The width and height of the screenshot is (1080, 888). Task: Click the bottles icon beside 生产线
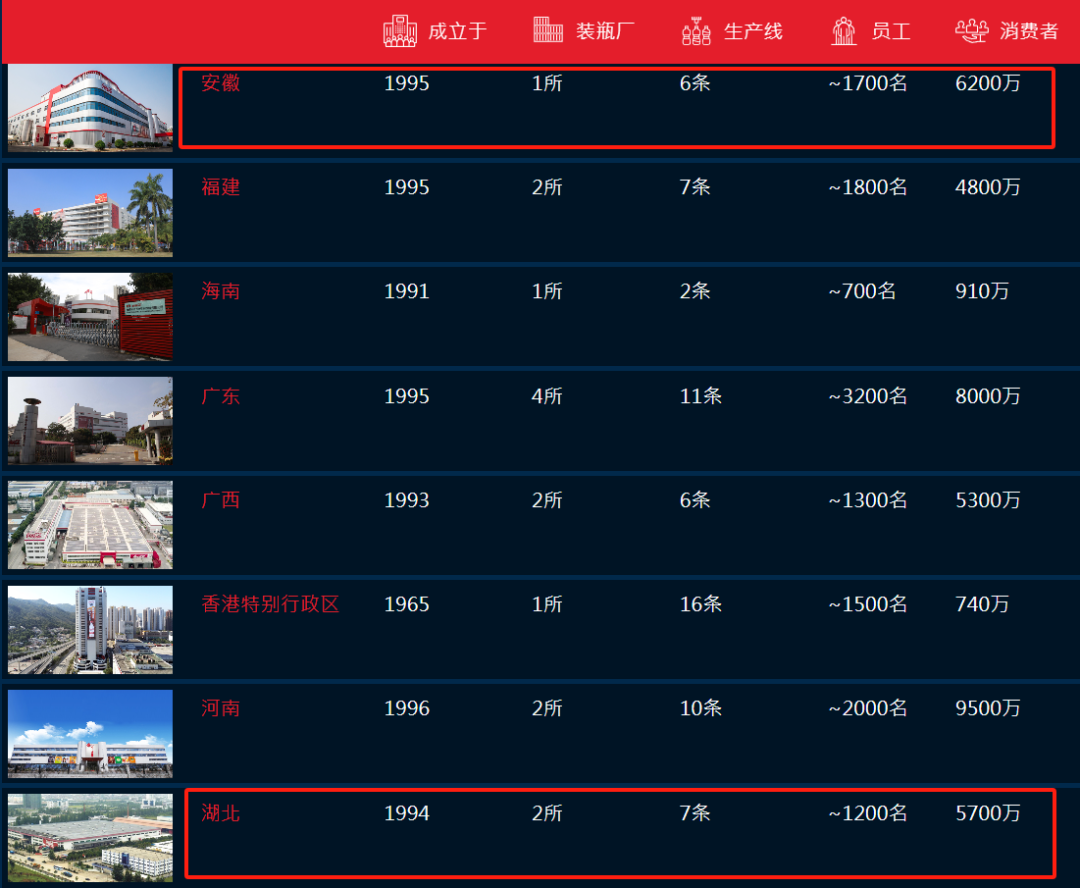click(x=696, y=31)
